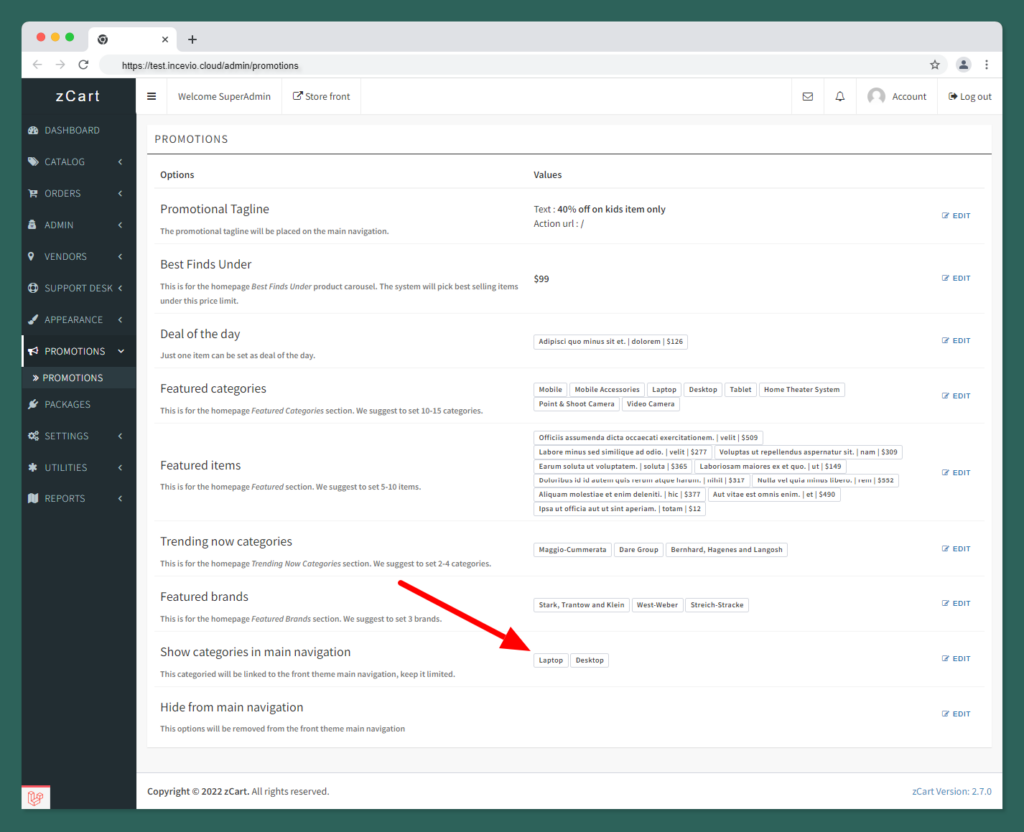The image size is (1024, 832).
Task: Open the browser three-dot menu
Action: pyautogui.click(x=986, y=65)
